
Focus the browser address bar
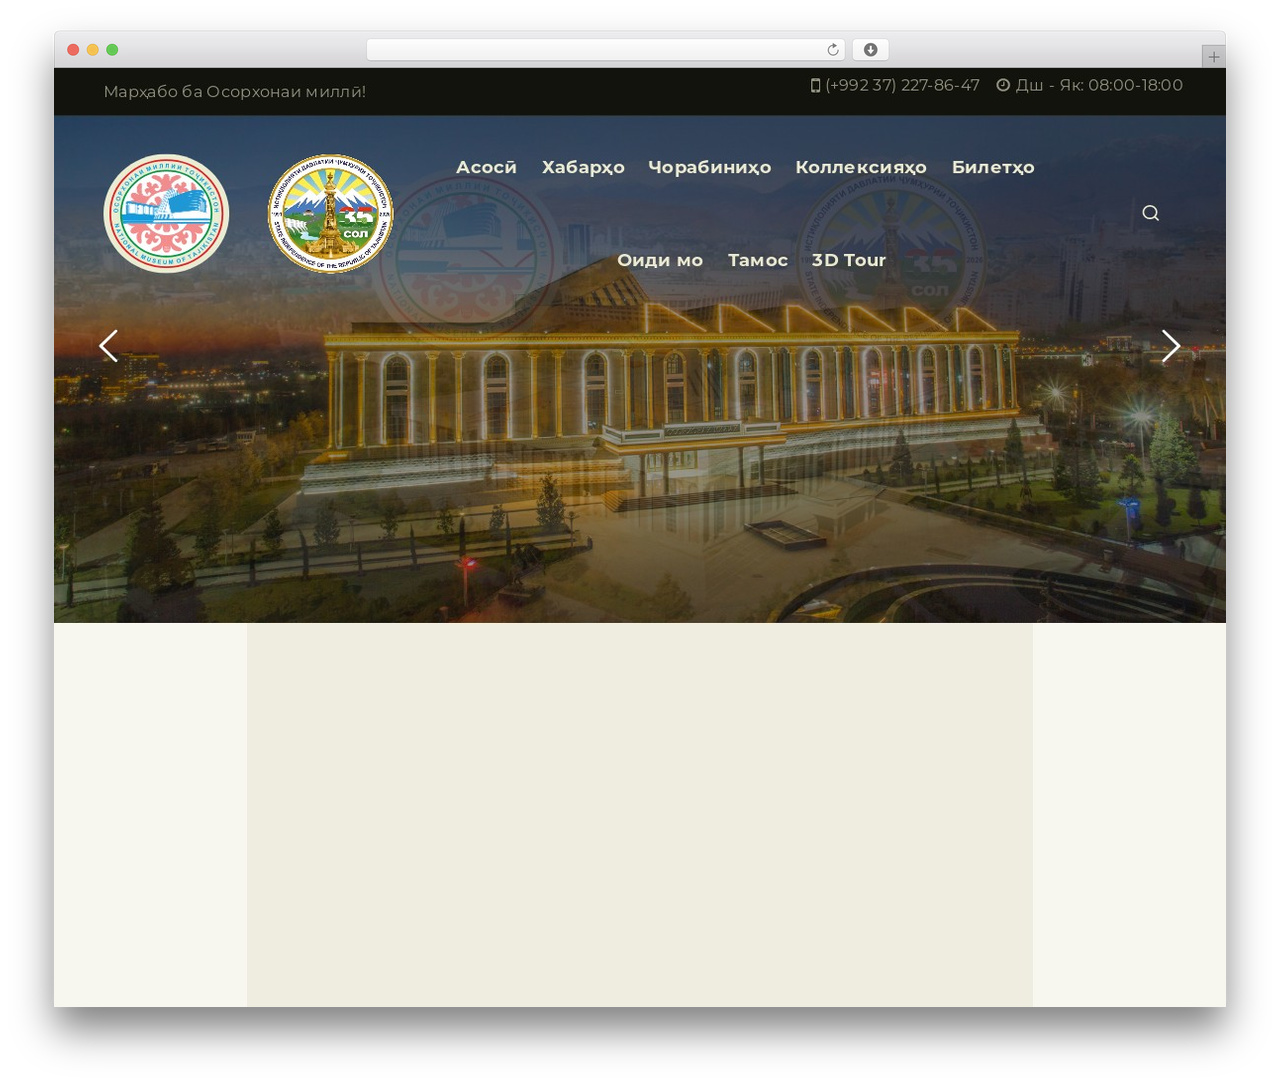coord(606,50)
